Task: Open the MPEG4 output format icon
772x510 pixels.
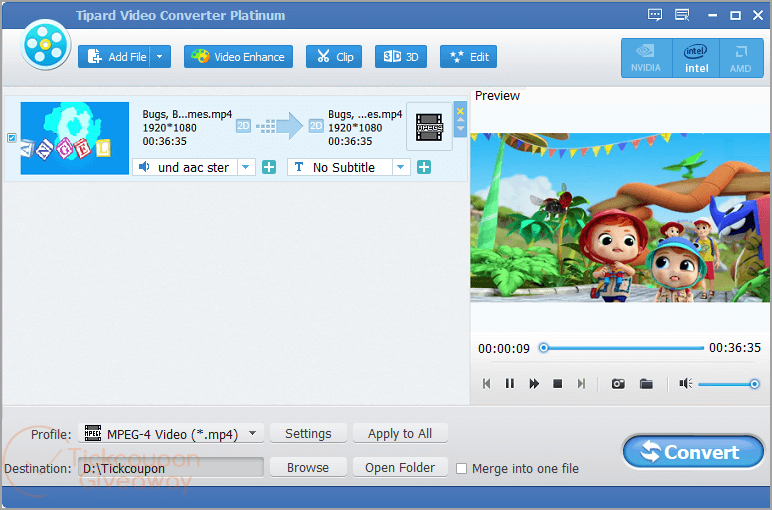Action: (429, 127)
